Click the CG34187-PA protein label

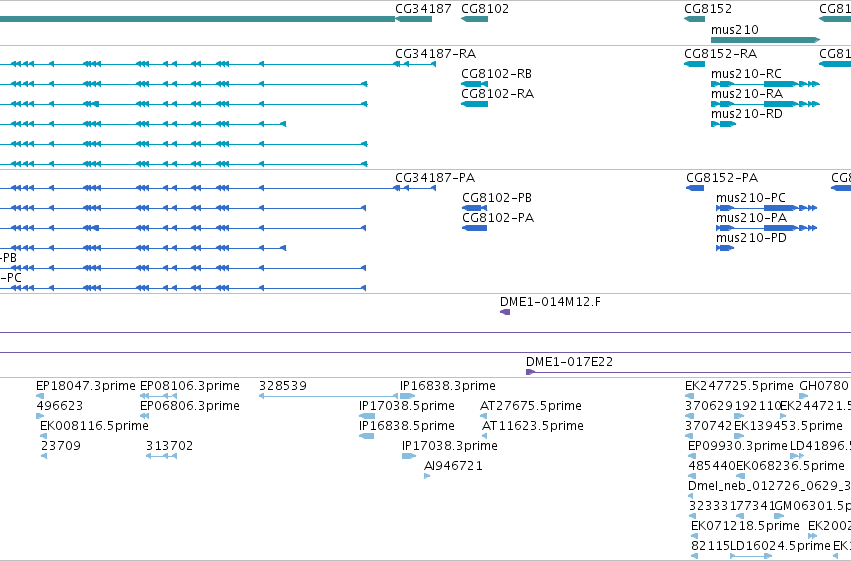point(435,178)
